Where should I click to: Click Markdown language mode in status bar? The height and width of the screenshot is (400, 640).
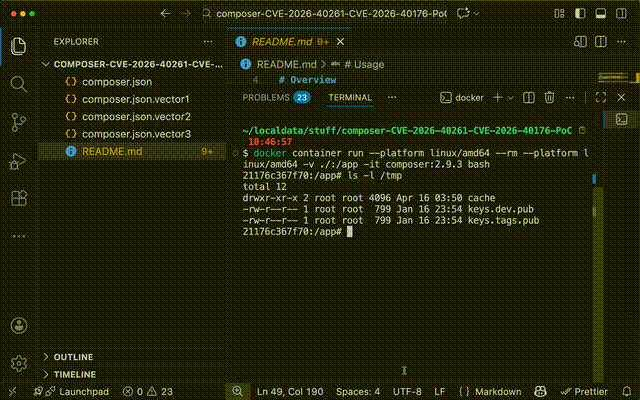coord(496,391)
